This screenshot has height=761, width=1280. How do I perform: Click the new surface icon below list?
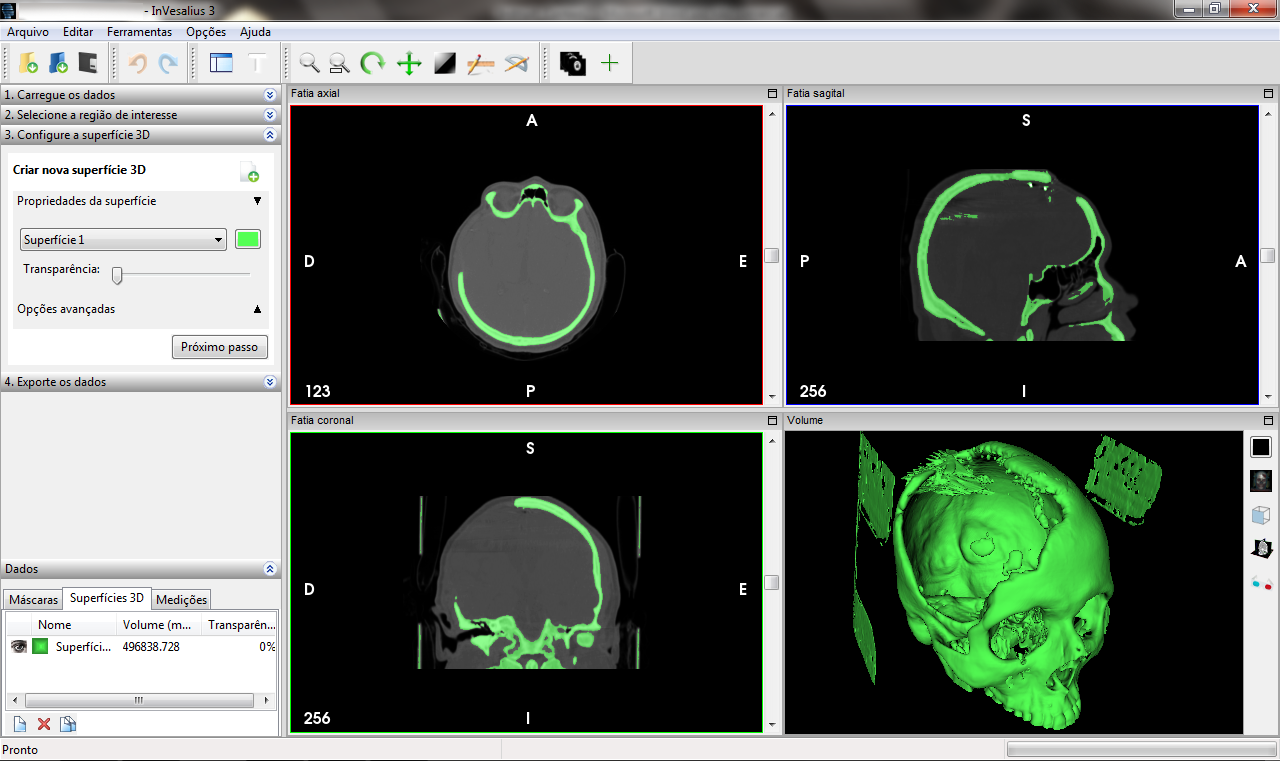point(19,724)
